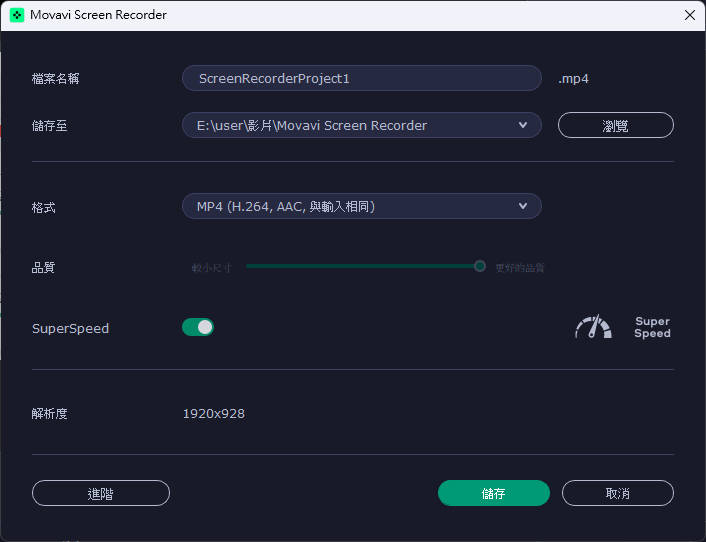Screen dimensions: 706x542
Task: Click the 品質 quality slider handle
Action: pos(480,266)
